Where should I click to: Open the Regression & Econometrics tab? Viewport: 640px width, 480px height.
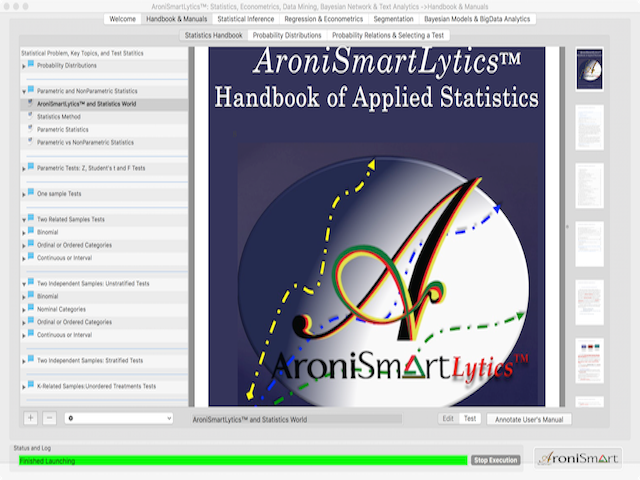324,19
